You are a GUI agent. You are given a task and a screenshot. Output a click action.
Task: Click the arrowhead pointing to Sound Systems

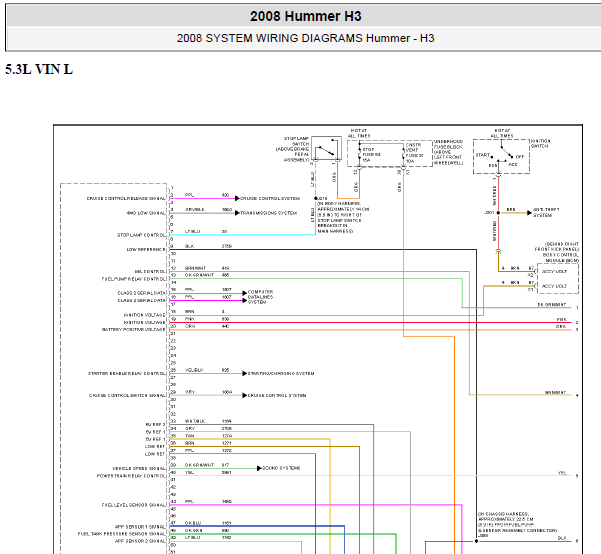pyautogui.click(x=258, y=467)
